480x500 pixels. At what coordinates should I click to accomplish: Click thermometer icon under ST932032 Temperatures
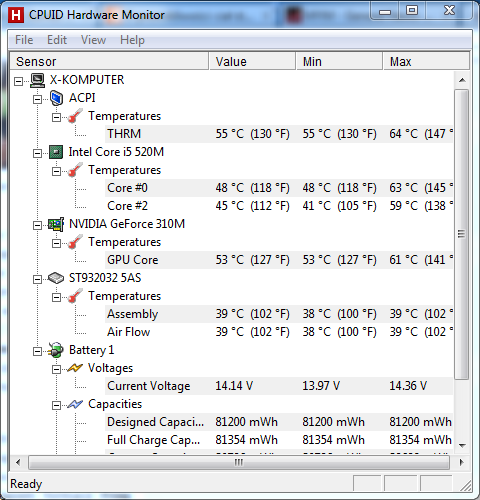pos(75,296)
